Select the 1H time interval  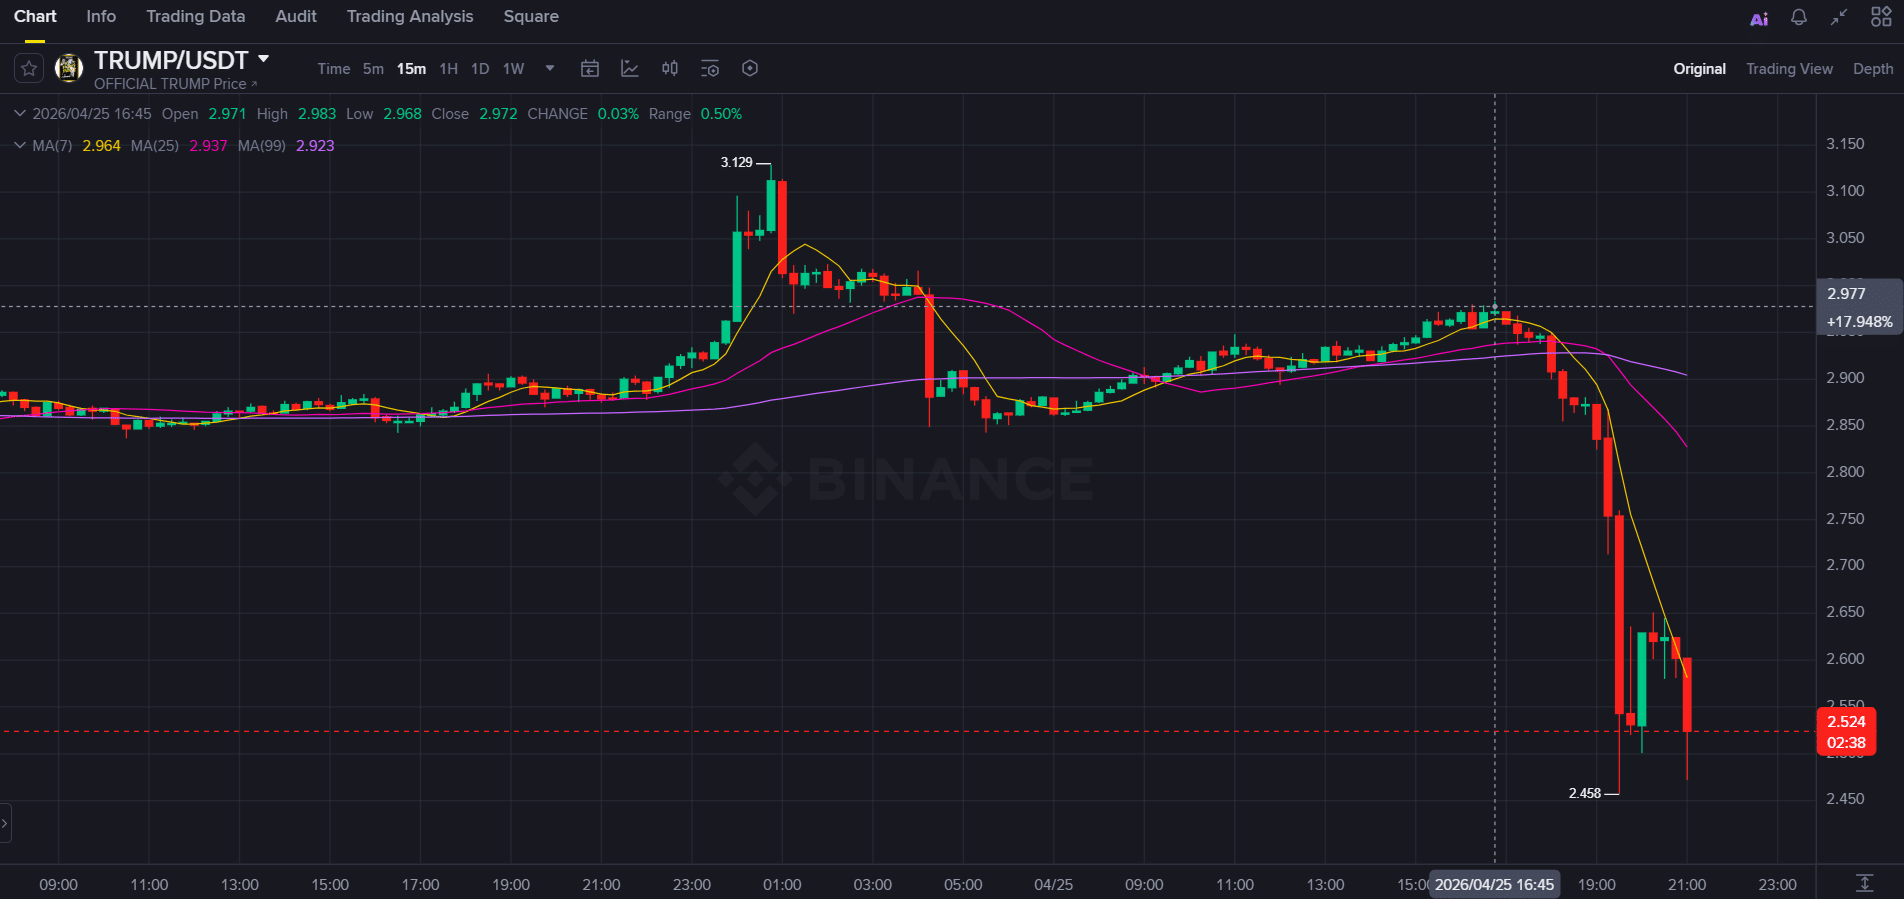pyautogui.click(x=448, y=69)
